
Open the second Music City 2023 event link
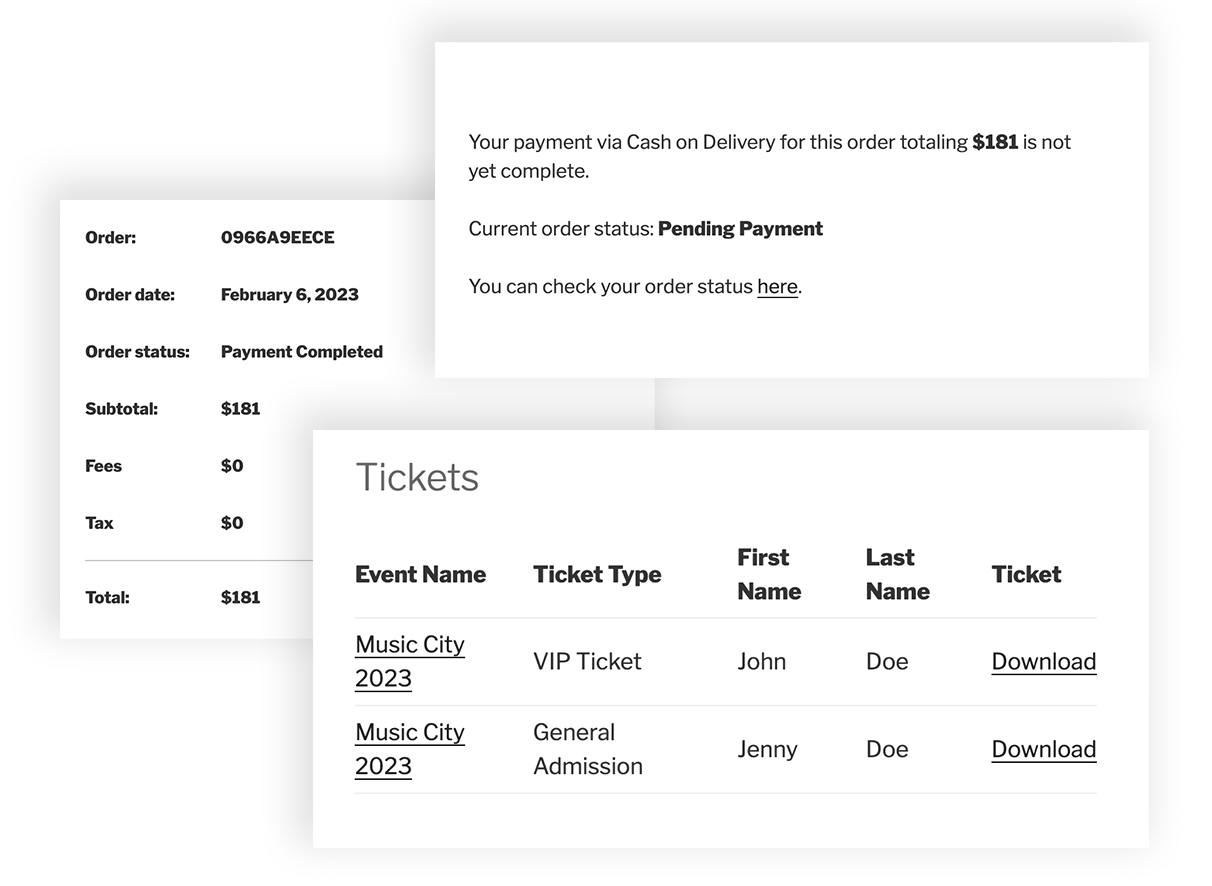tap(409, 749)
